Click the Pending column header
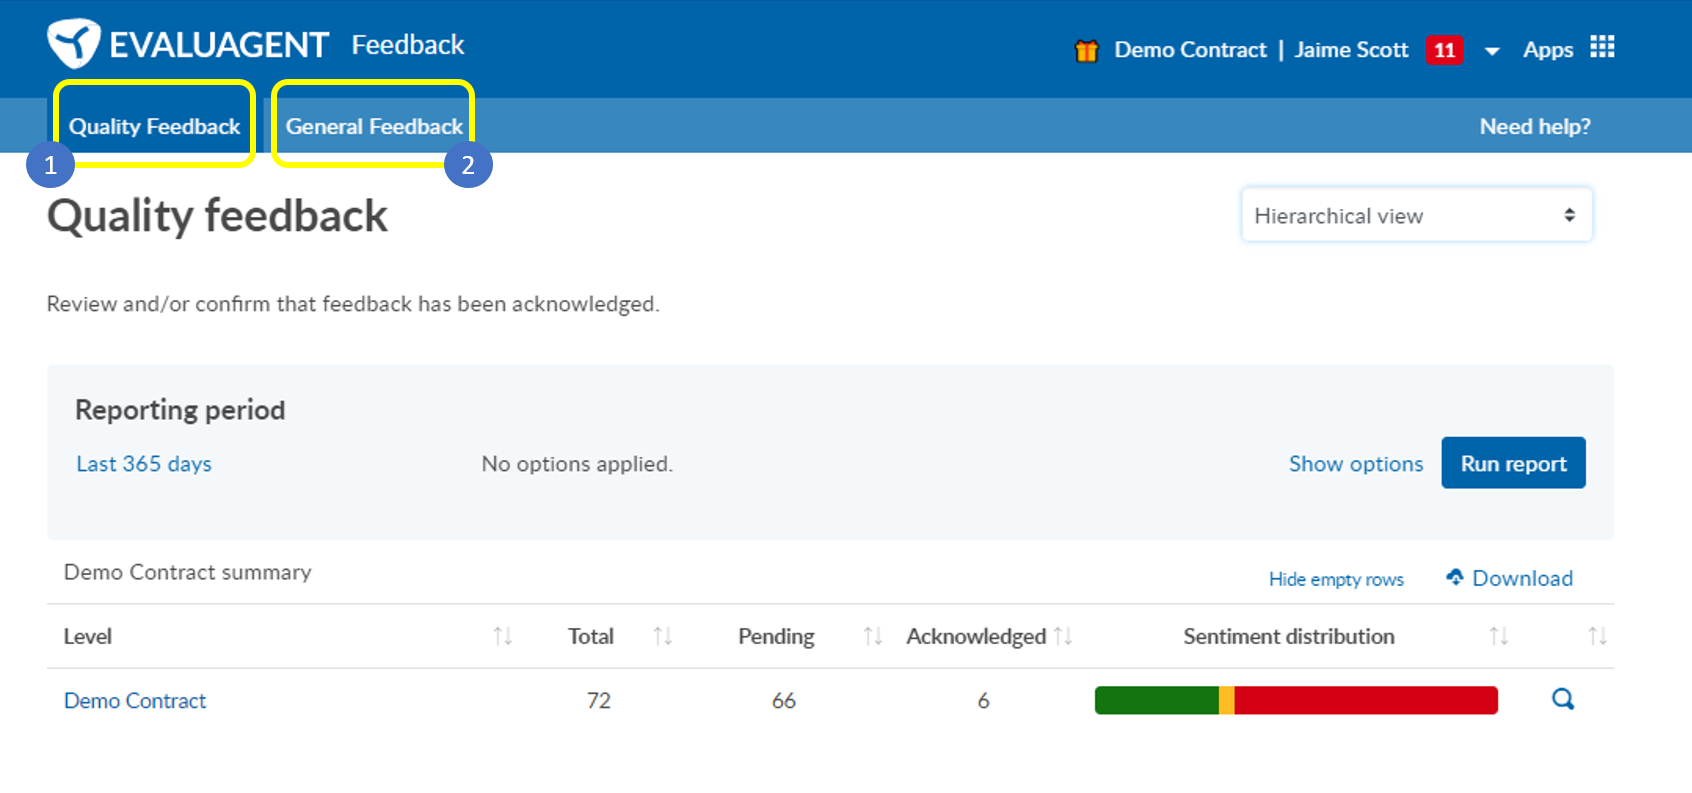Image resolution: width=1692 pixels, height=793 pixels. coord(776,636)
